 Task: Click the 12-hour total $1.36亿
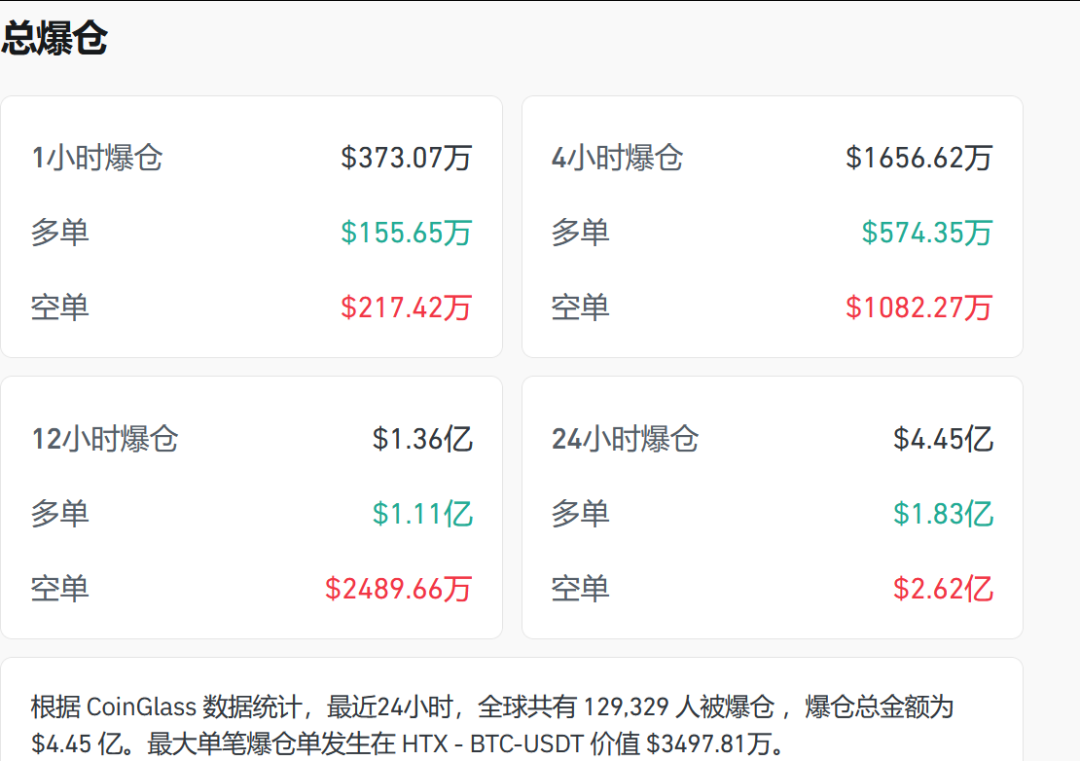pyautogui.click(x=422, y=439)
